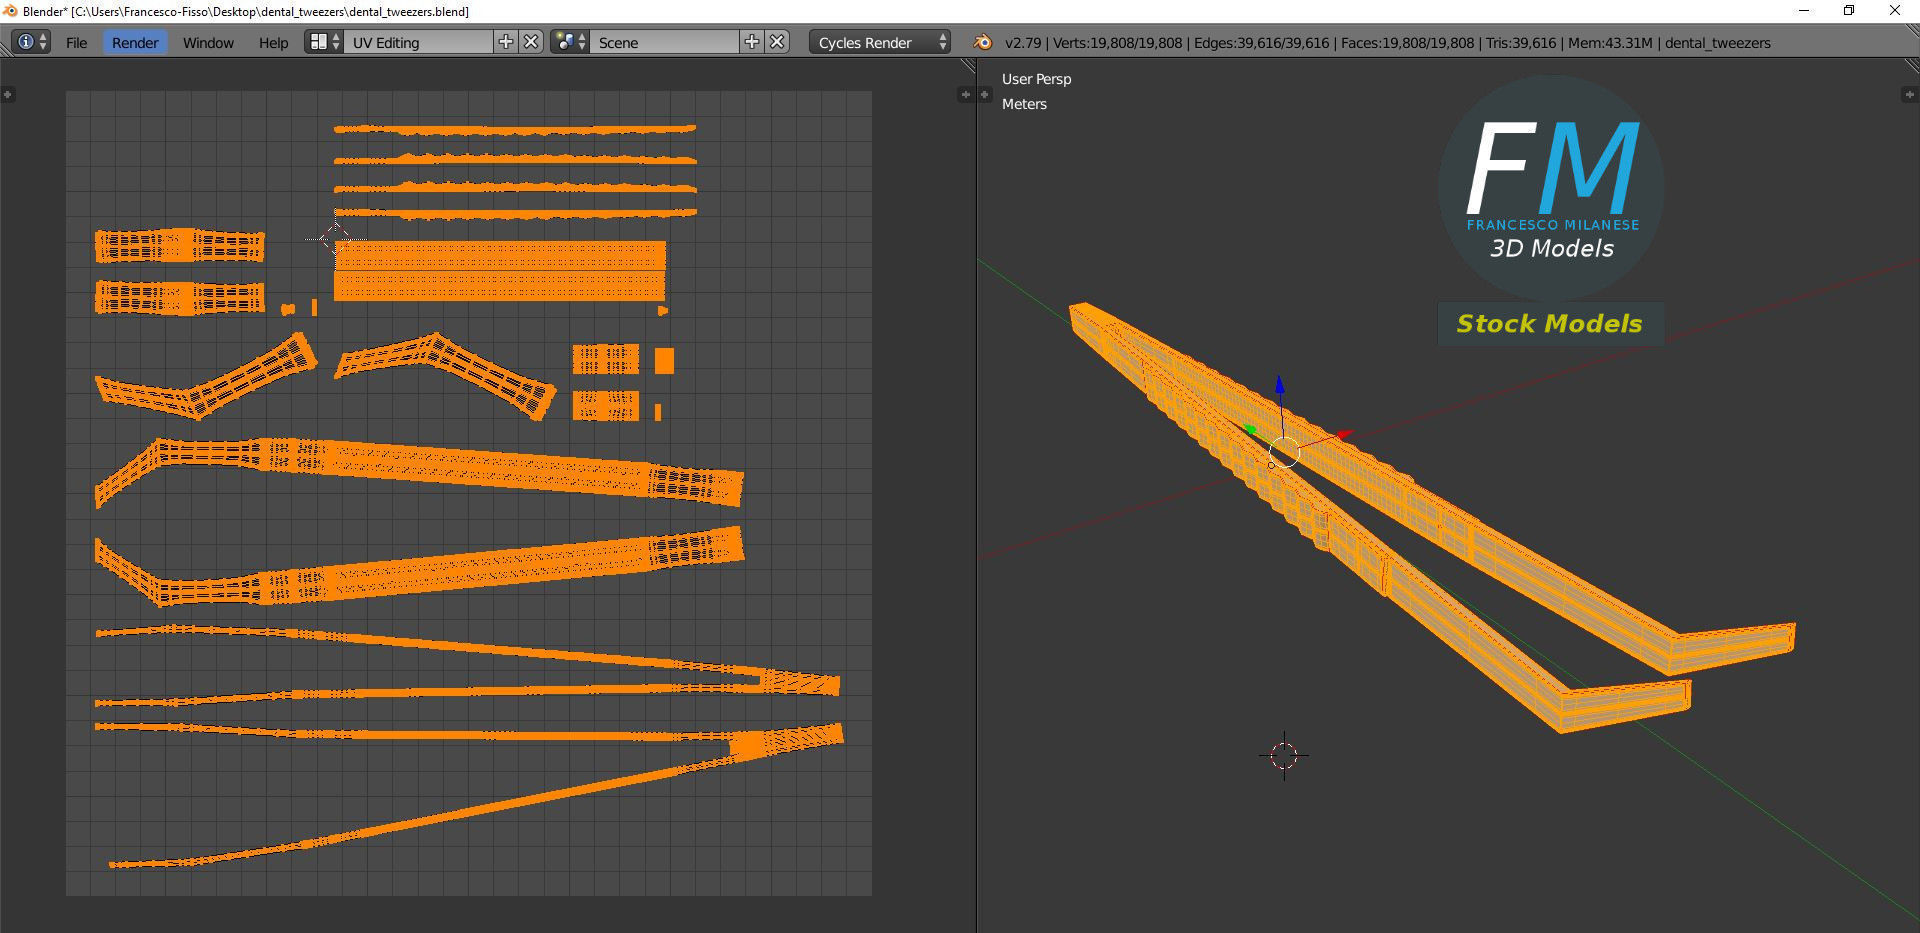Select the small square UV island
The width and height of the screenshot is (1920, 933).
(664, 361)
